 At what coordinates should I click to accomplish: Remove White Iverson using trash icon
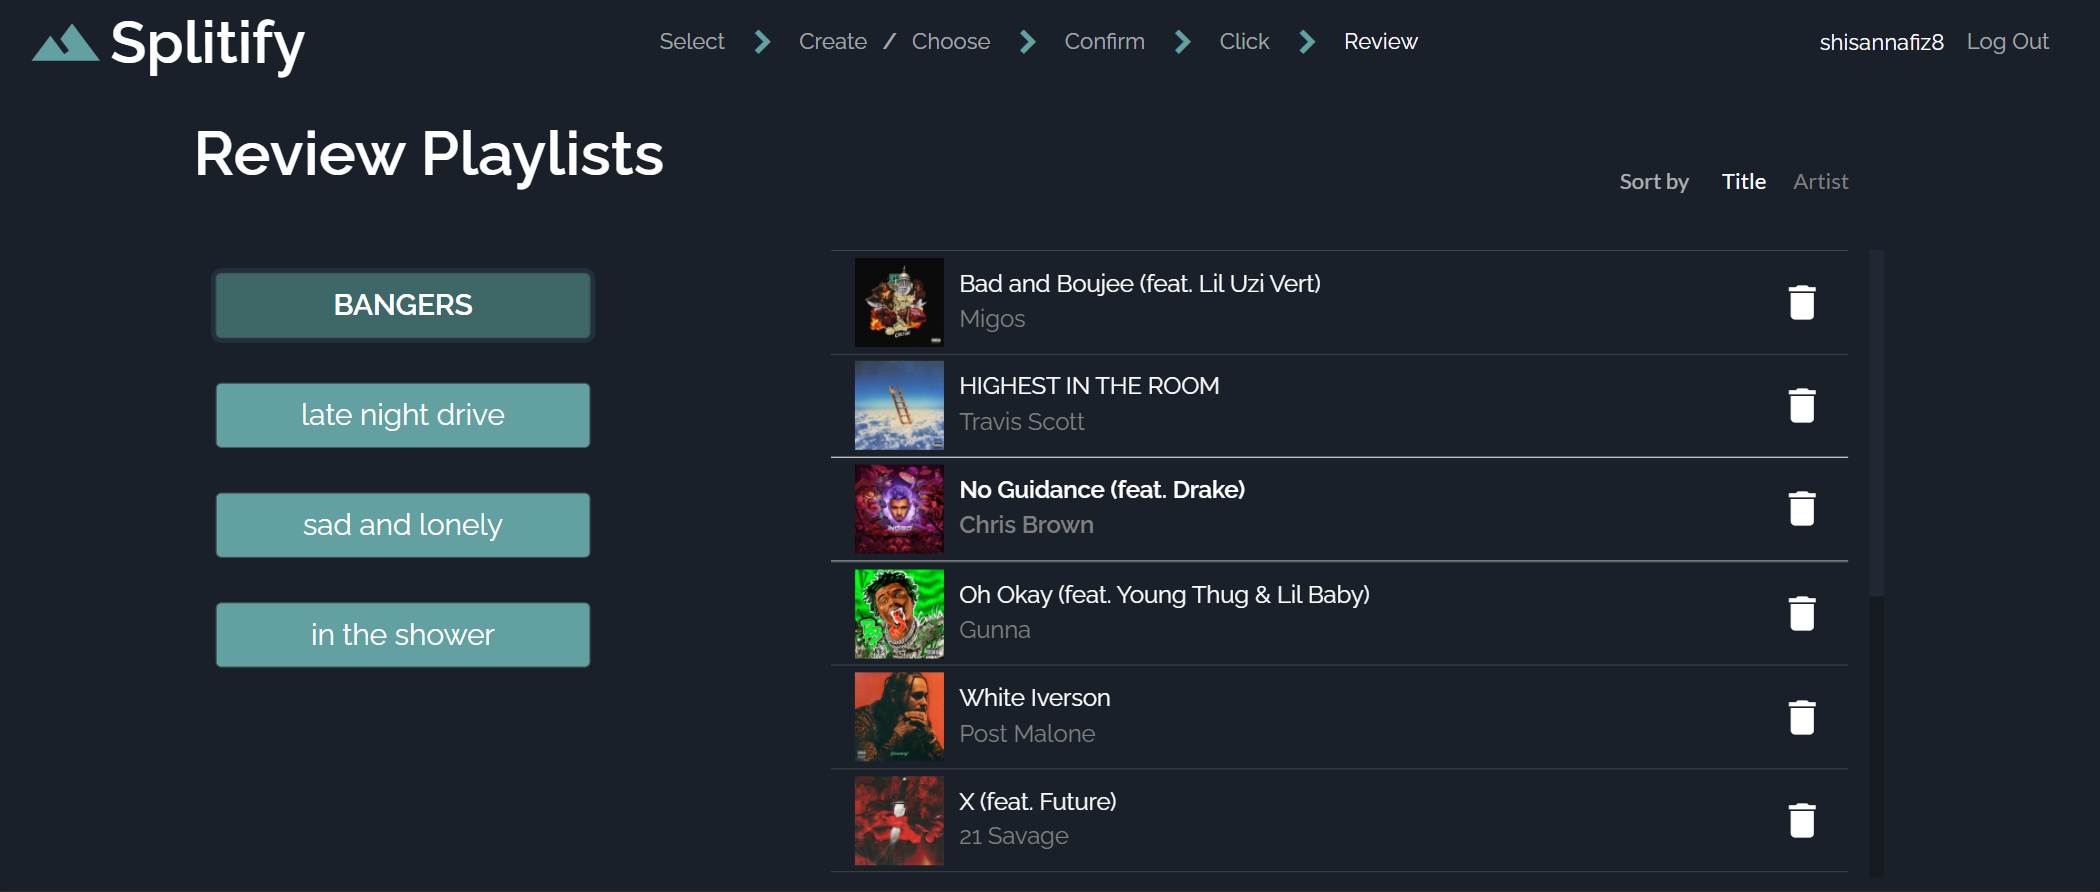point(1801,717)
